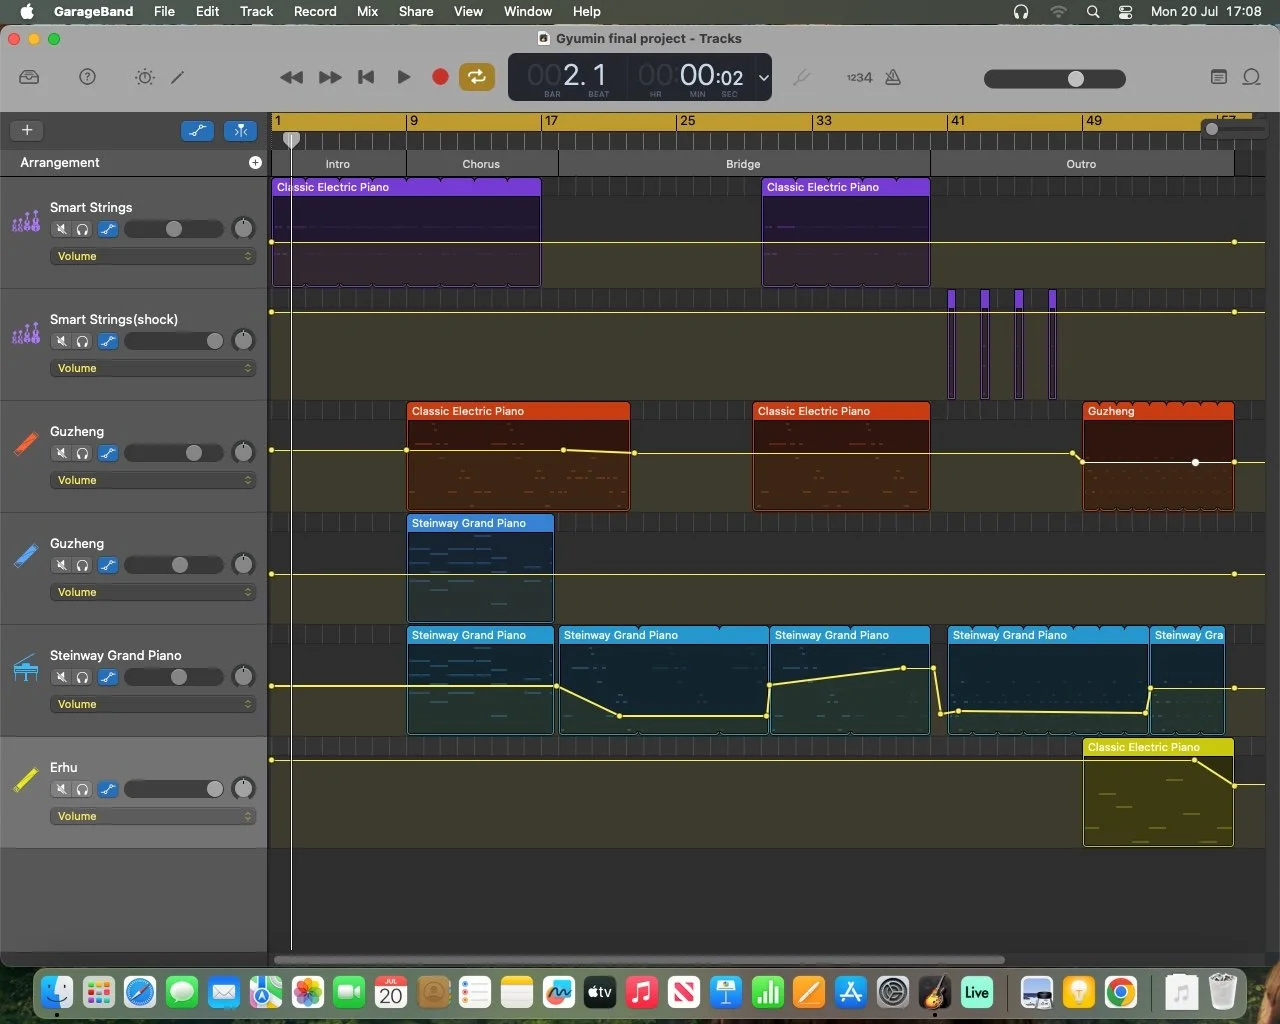Solo the Steinway Grand Piano track
The height and width of the screenshot is (1024, 1280).
point(83,678)
